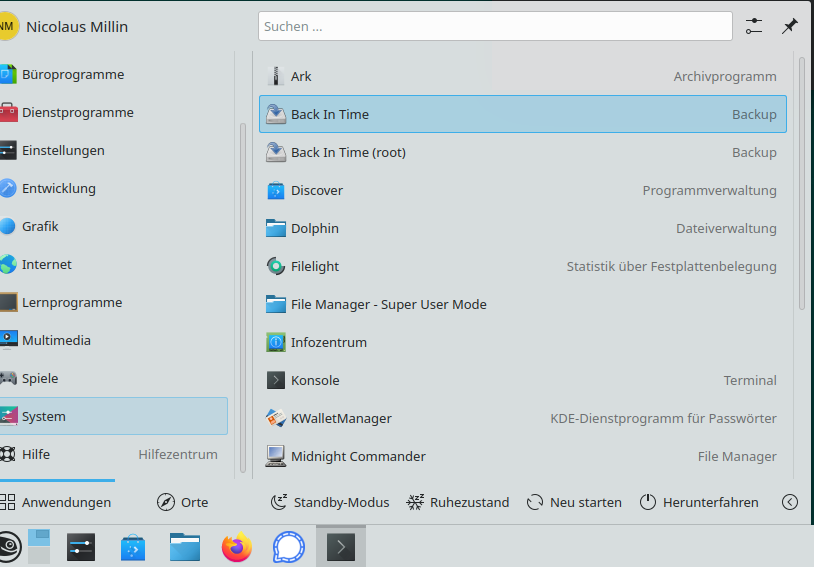Image resolution: width=814 pixels, height=567 pixels.
Task: Expand more session actions arrow
Action: [790, 502]
